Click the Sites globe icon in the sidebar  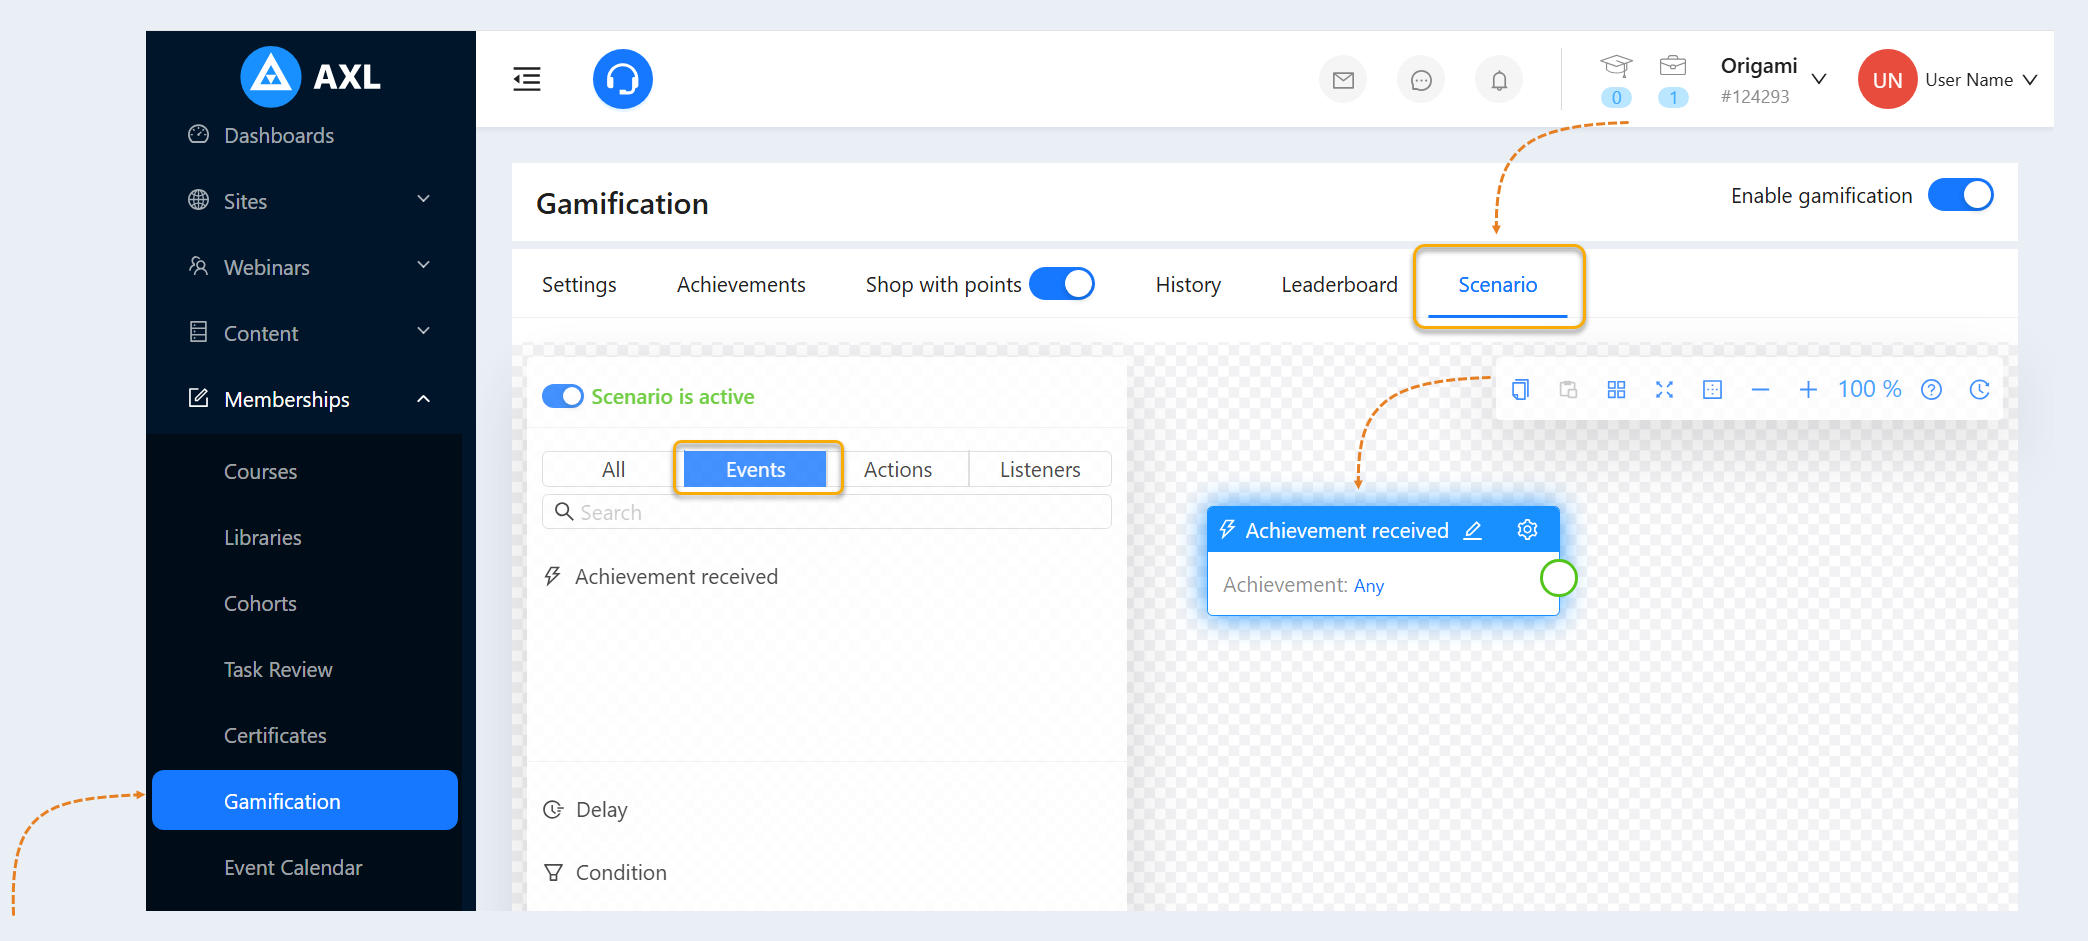[x=199, y=200]
